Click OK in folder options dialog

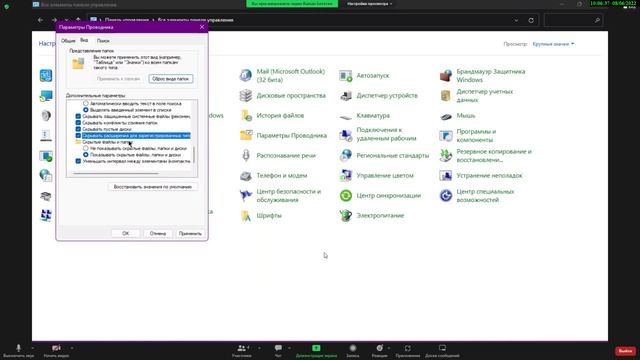coord(126,233)
